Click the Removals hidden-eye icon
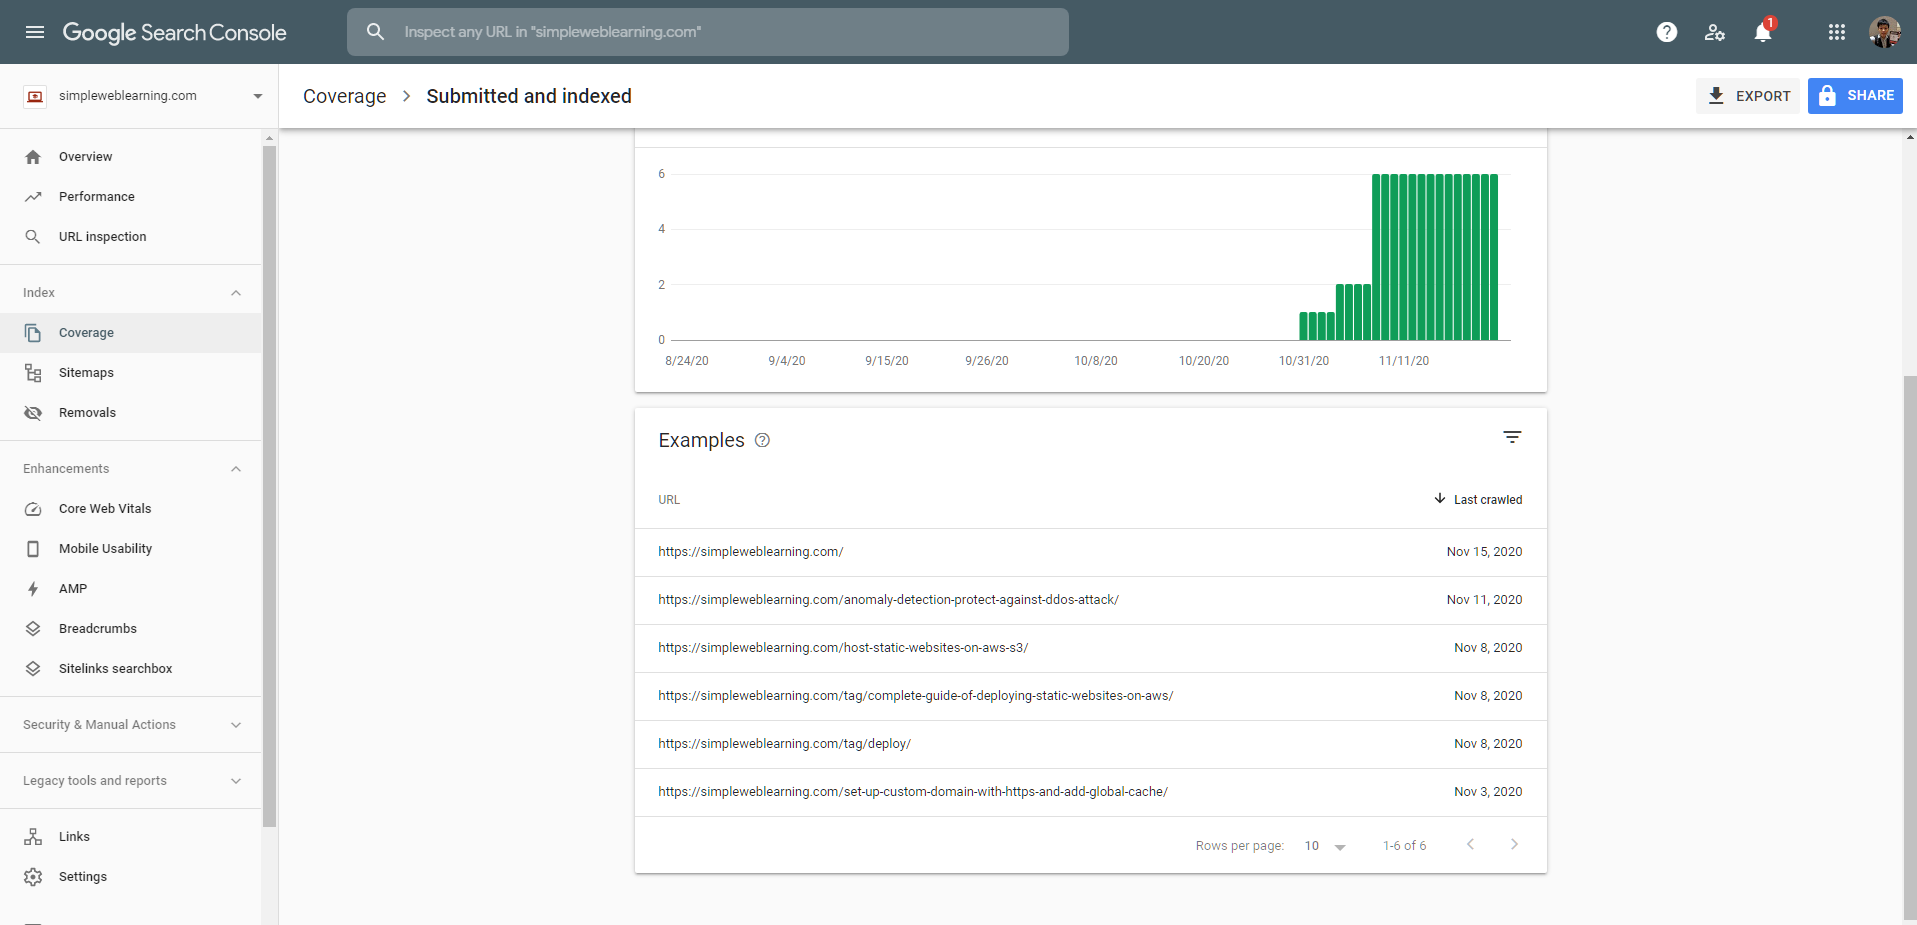Image resolution: width=1917 pixels, height=925 pixels. pos(33,413)
